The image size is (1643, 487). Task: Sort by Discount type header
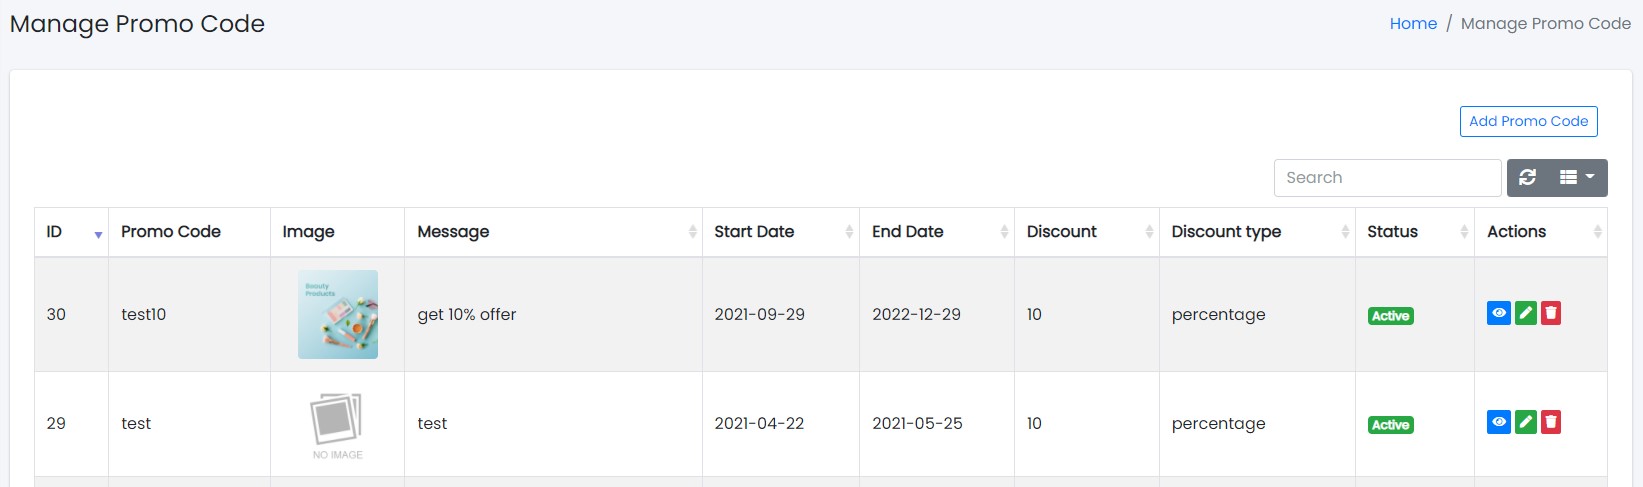[1256, 232]
